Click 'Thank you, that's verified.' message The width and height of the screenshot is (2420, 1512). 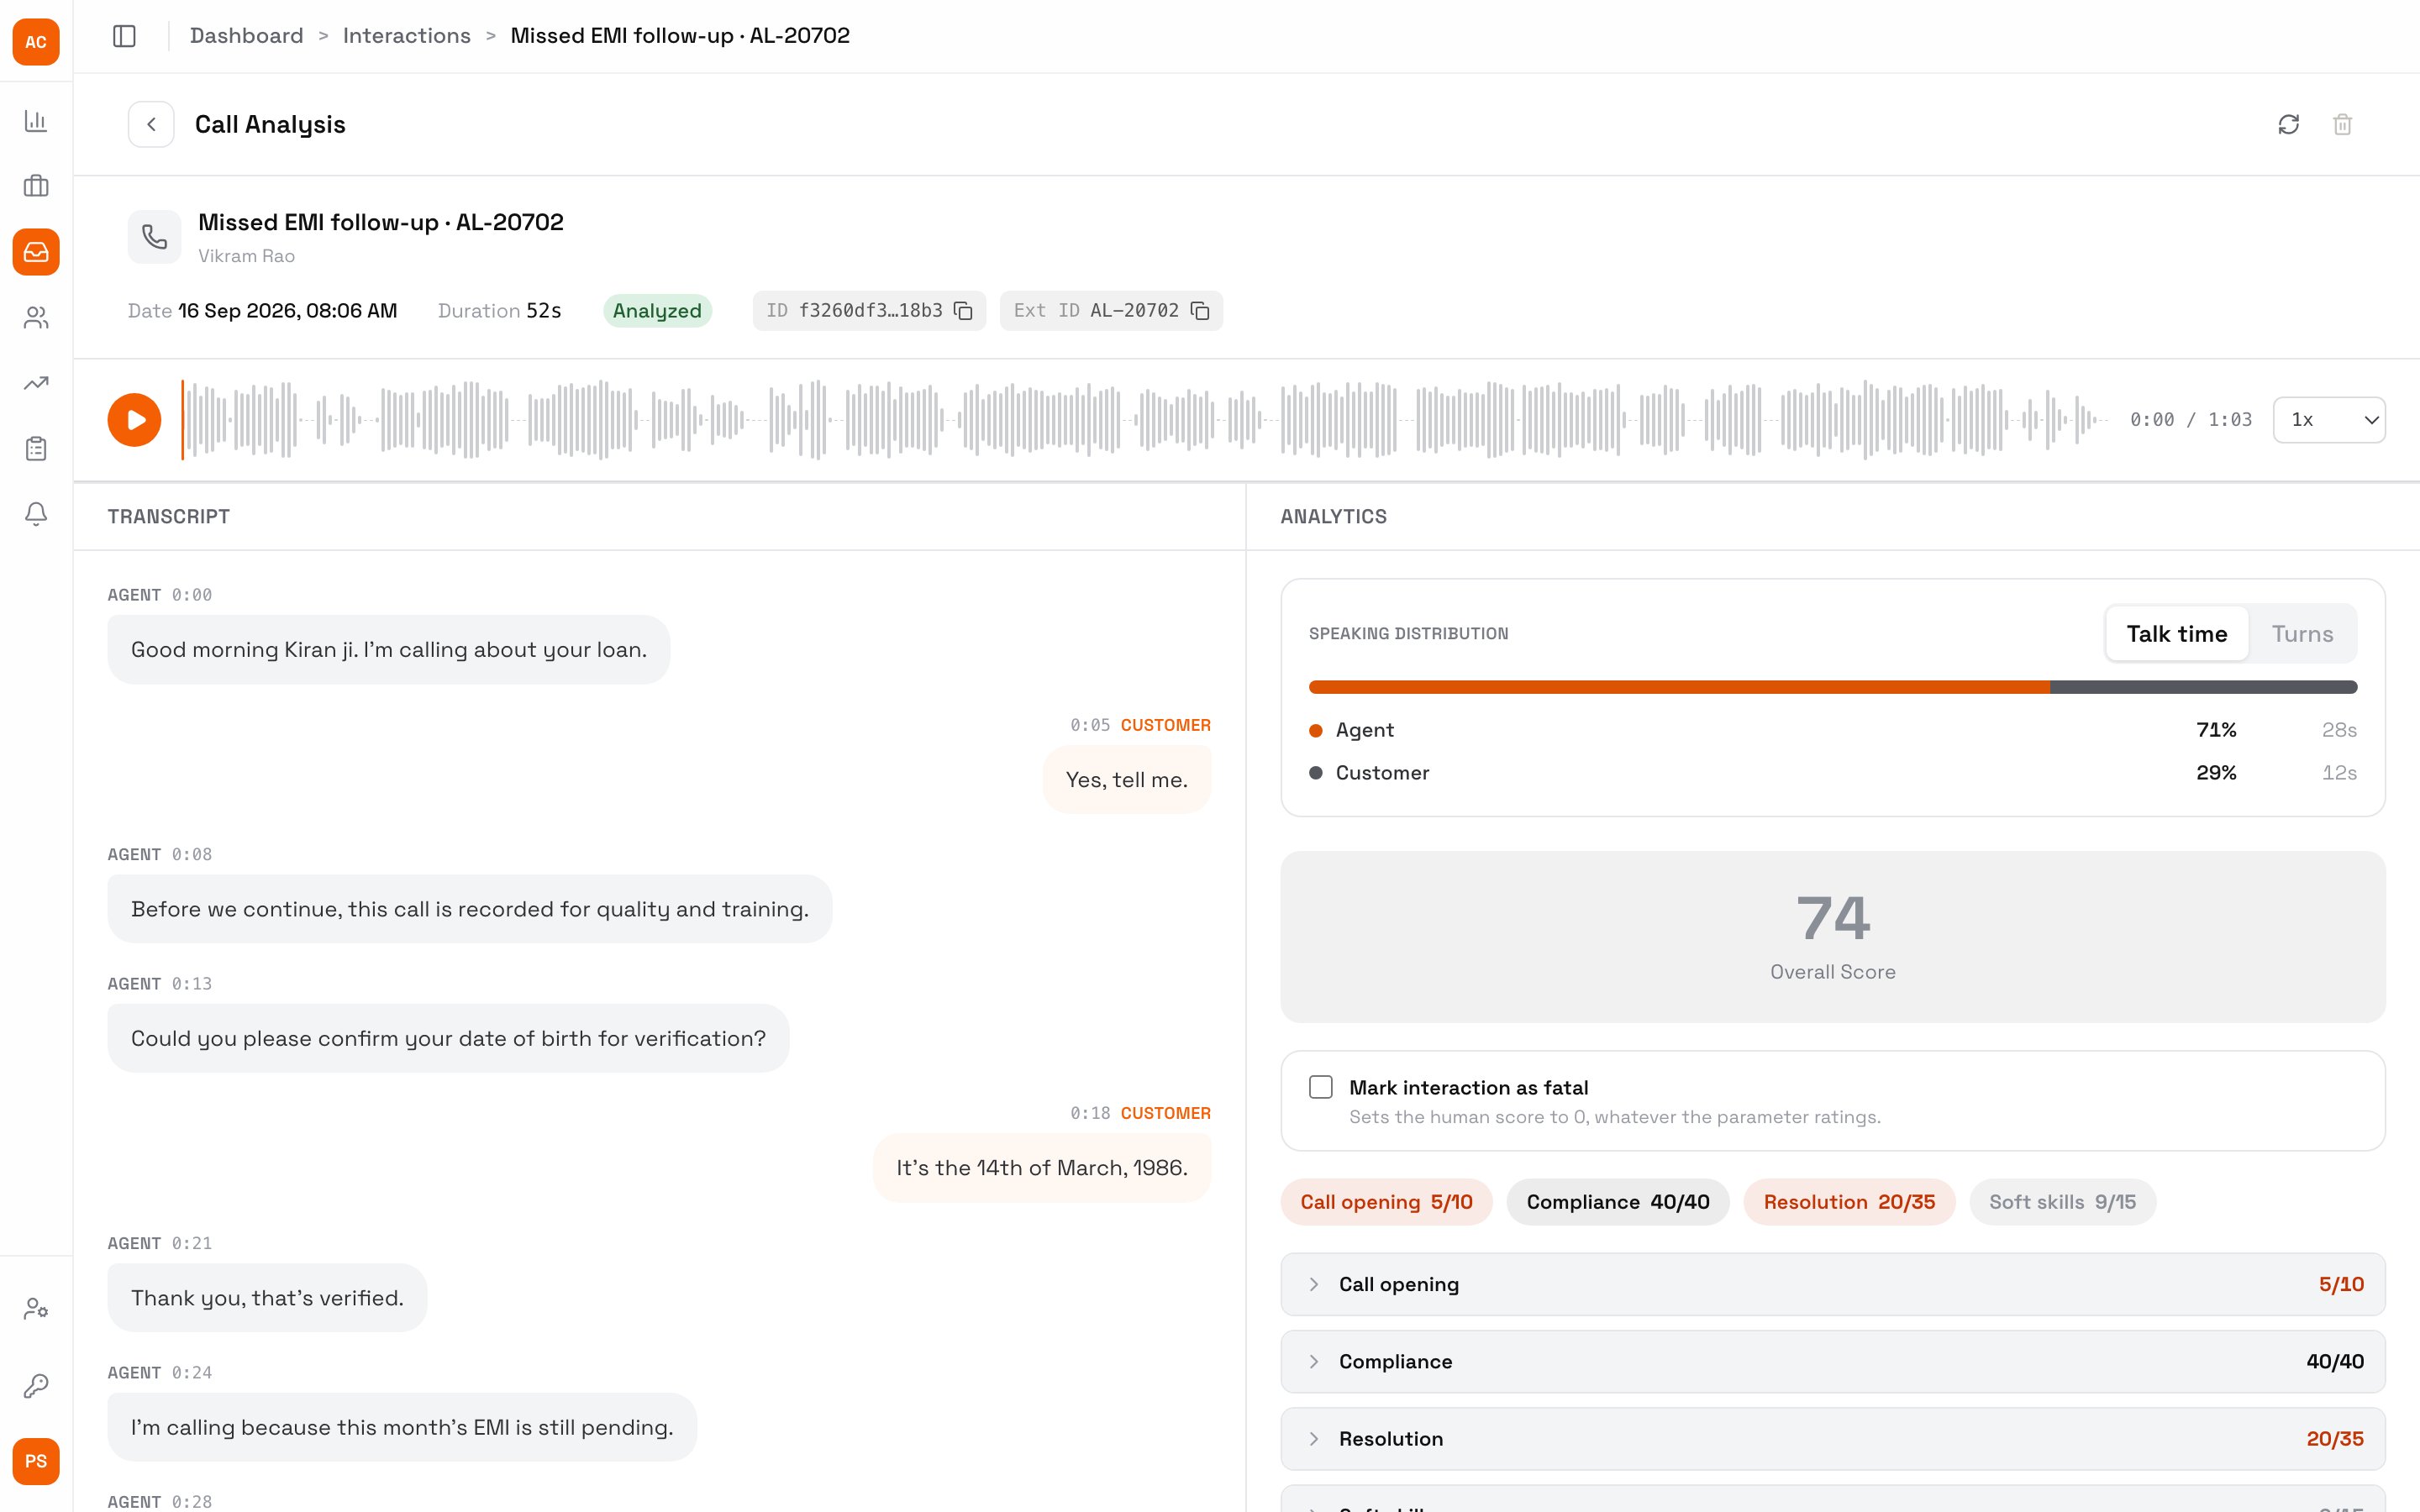click(267, 1298)
